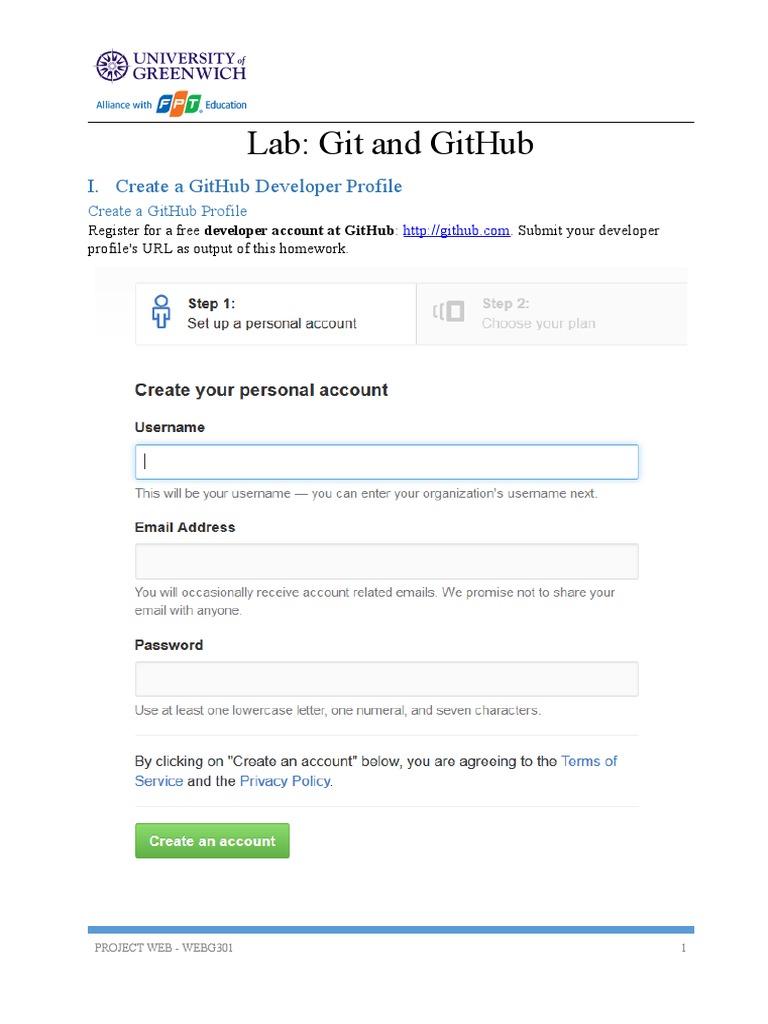Viewport: 768px width, 1024px height.
Task: Click the Step 2 plan icon
Action: click(449, 312)
